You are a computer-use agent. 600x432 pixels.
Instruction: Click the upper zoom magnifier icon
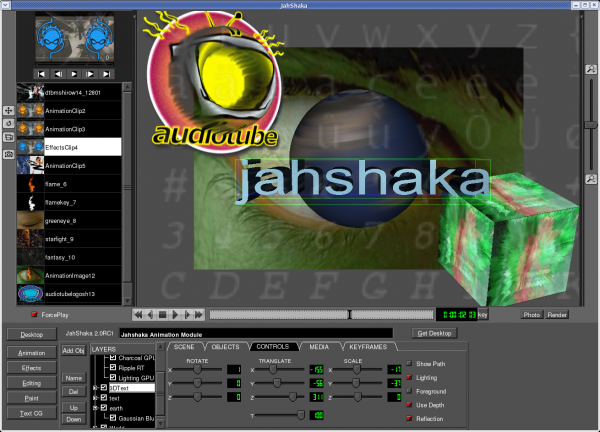click(x=591, y=69)
